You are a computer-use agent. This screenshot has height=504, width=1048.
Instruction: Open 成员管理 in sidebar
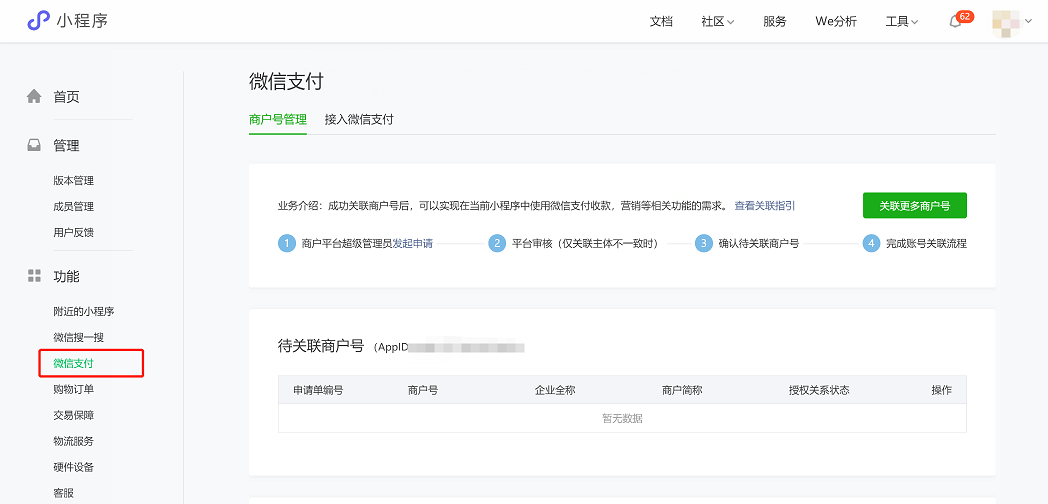74,207
